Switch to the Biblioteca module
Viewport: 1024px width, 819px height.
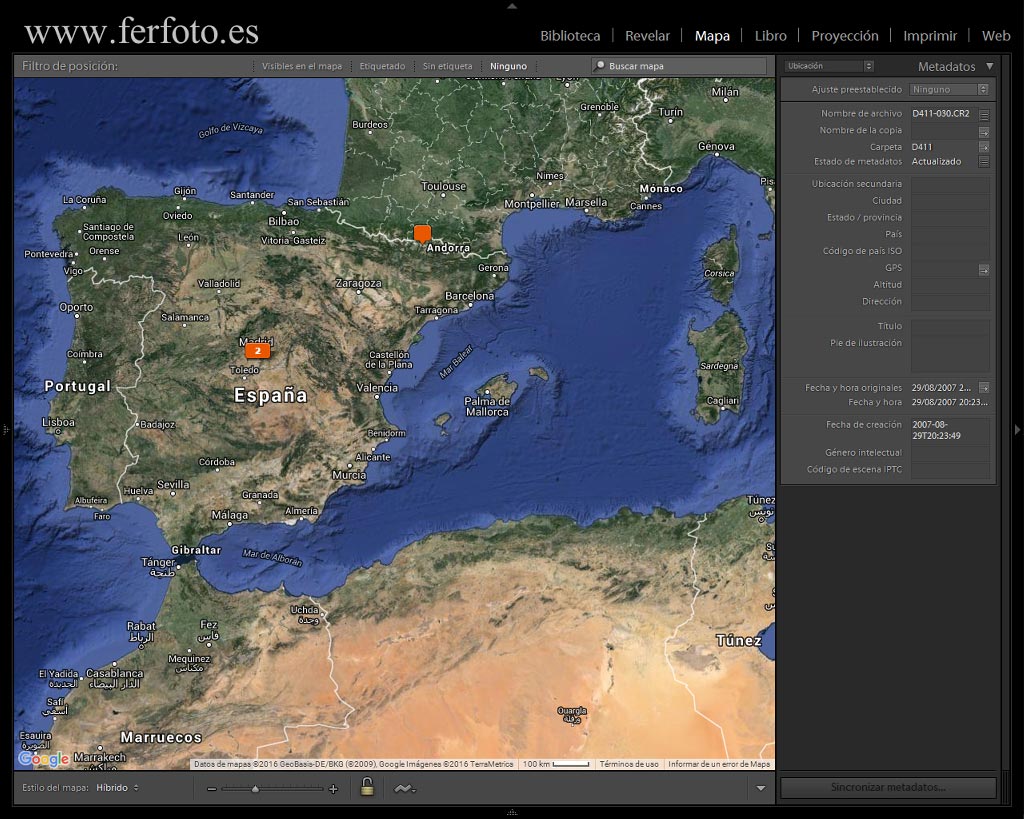570,36
